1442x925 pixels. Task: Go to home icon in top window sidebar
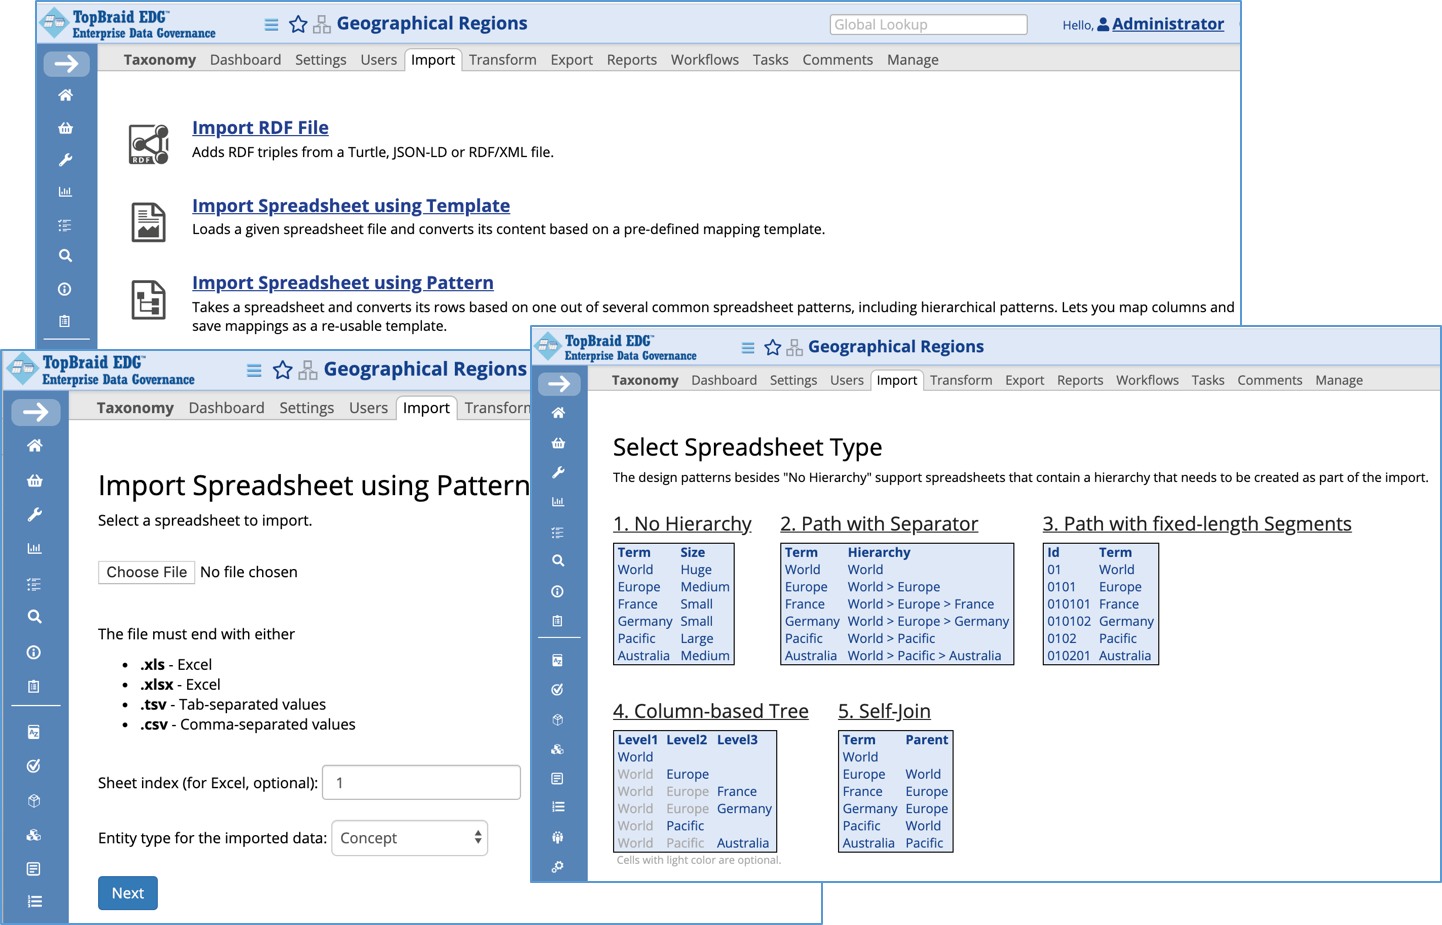click(x=65, y=95)
